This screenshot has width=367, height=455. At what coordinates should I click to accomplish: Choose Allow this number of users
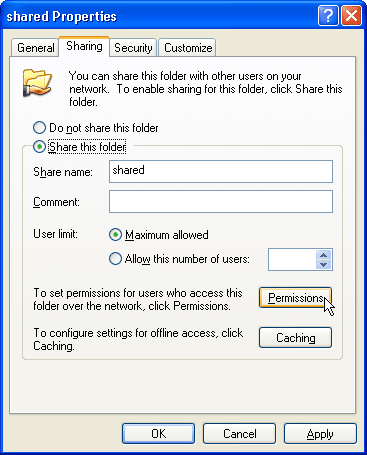(x=115, y=259)
